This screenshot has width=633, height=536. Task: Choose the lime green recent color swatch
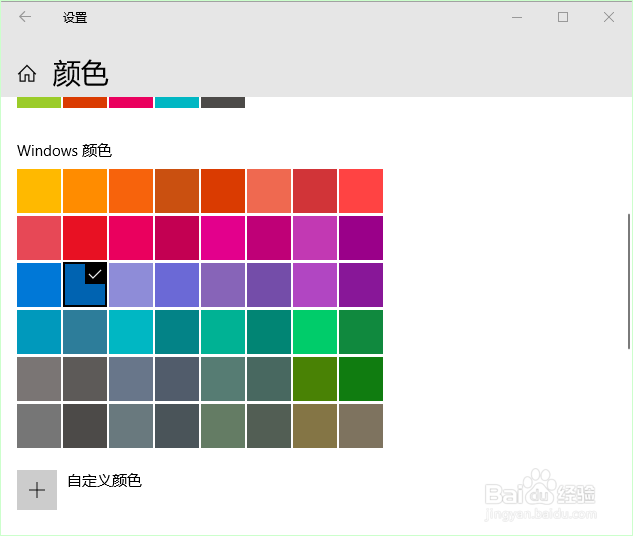pyautogui.click(x=39, y=102)
